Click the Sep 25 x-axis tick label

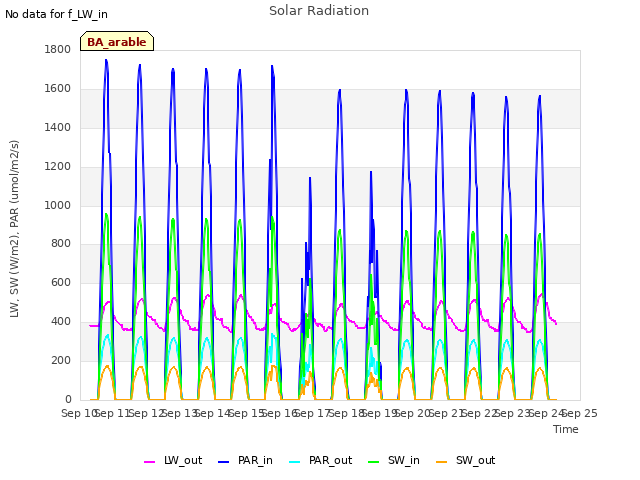pyautogui.click(x=580, y=413)
